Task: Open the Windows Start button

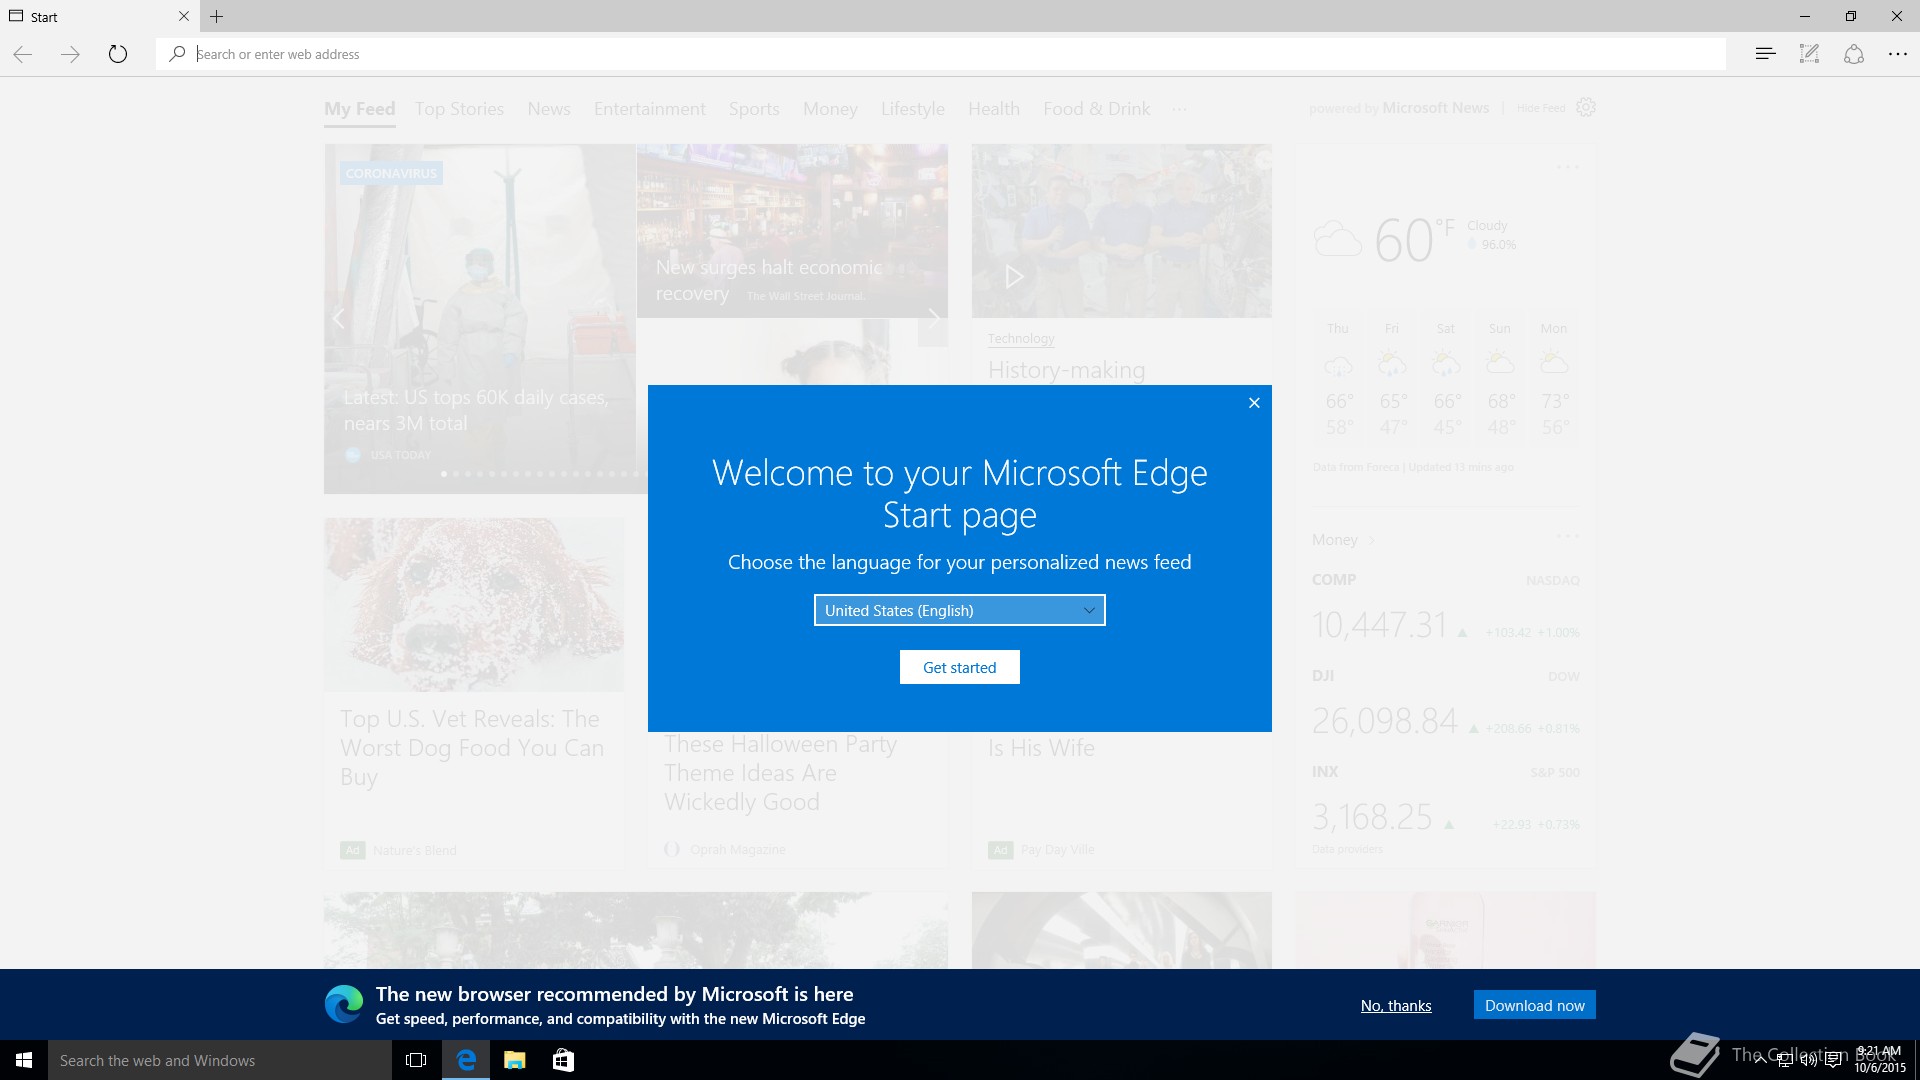Action: click(24, 1060)
